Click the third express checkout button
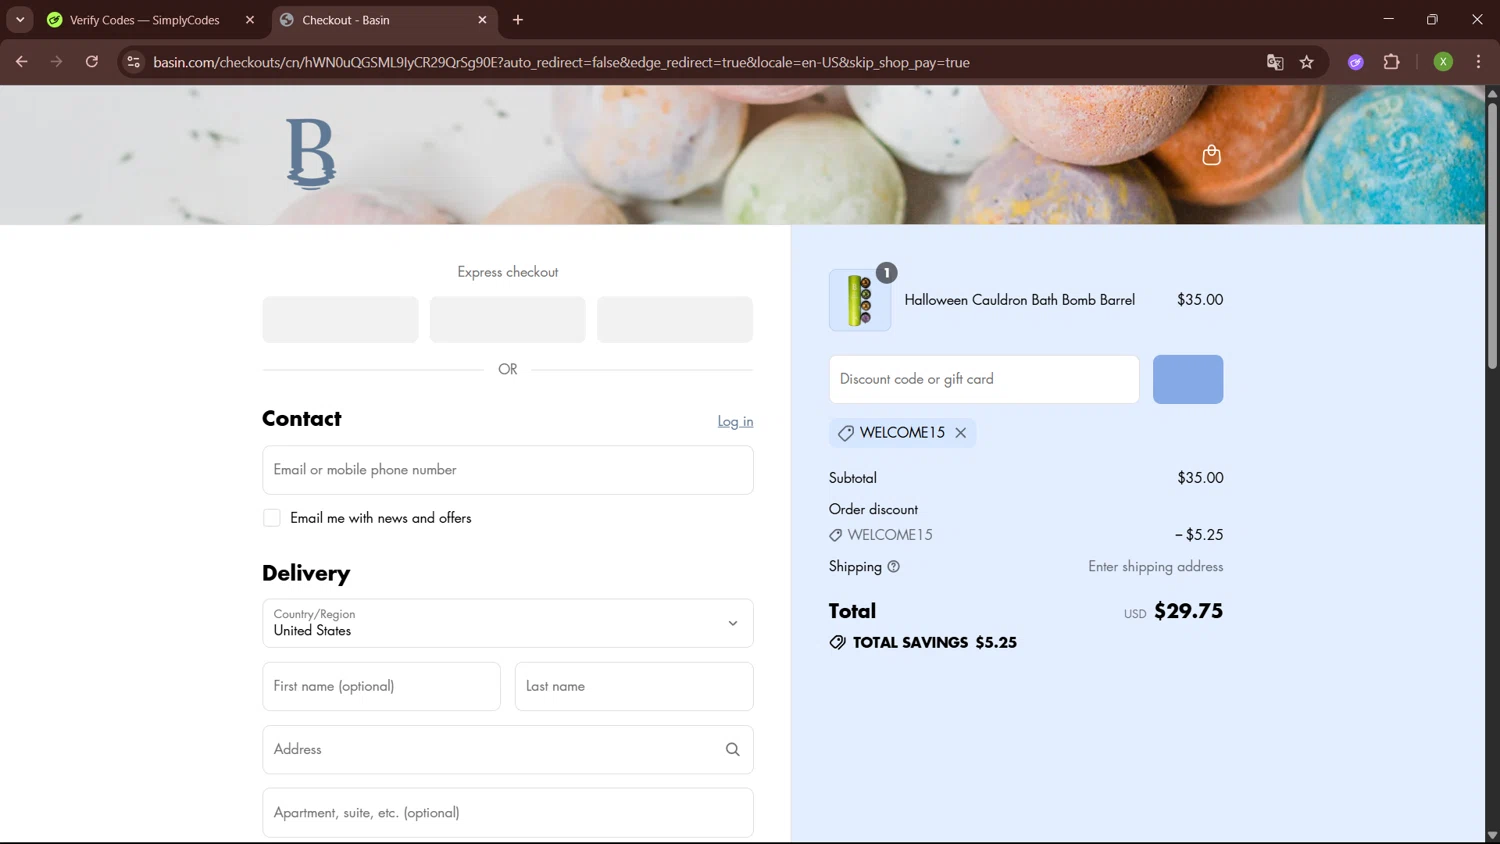The width and height of the screenshot is (1500, 844). coord(675,320)
